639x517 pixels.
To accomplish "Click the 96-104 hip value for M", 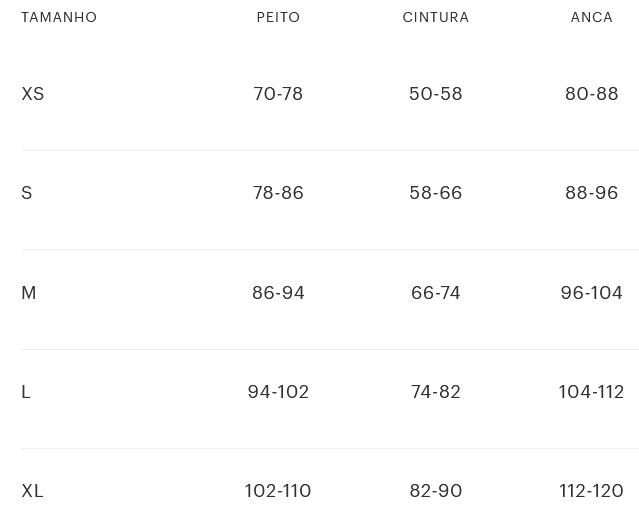I will click(x=591, y=292).
